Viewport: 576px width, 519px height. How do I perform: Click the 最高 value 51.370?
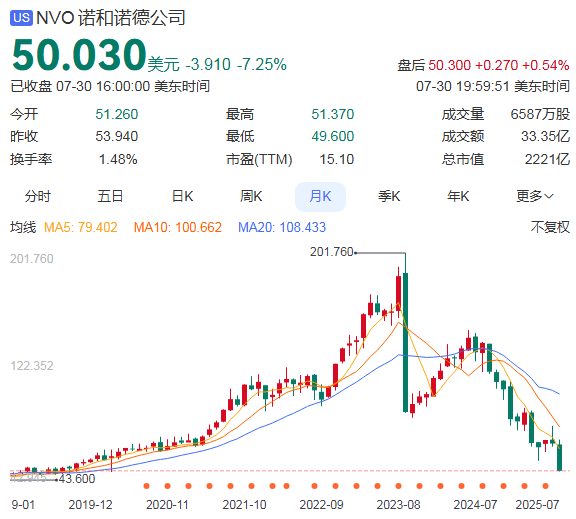(x=333, y=115)
